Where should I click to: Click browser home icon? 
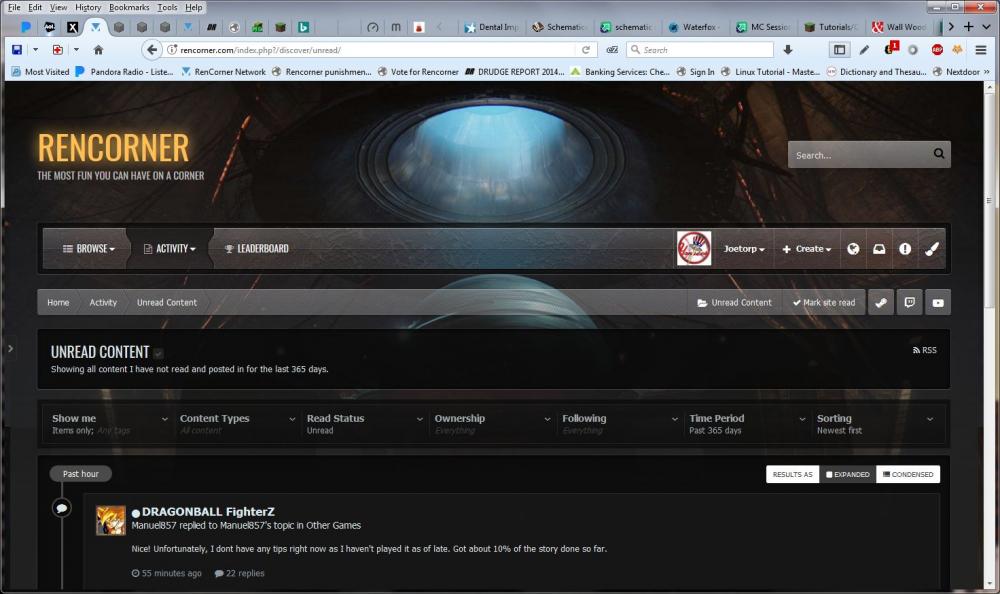(x=98, y=49)
